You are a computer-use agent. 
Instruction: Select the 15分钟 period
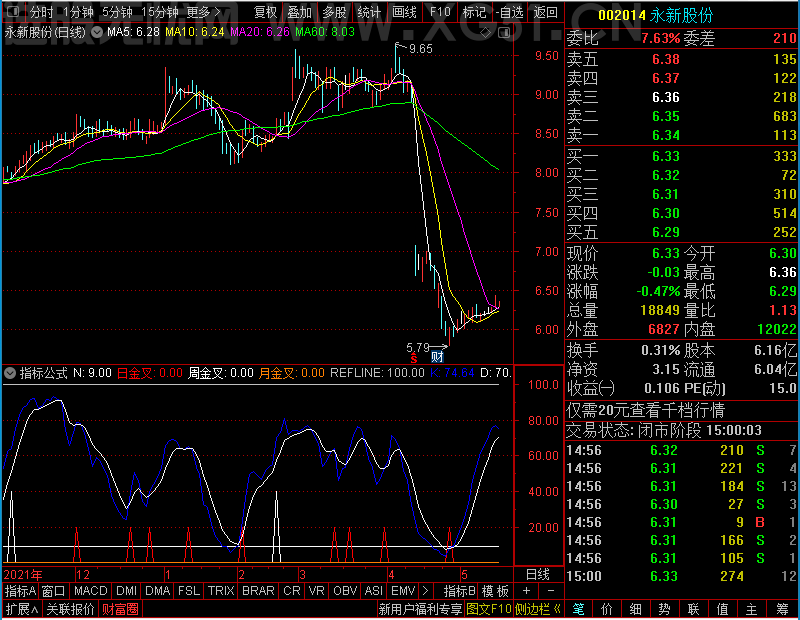coord(160,12)
